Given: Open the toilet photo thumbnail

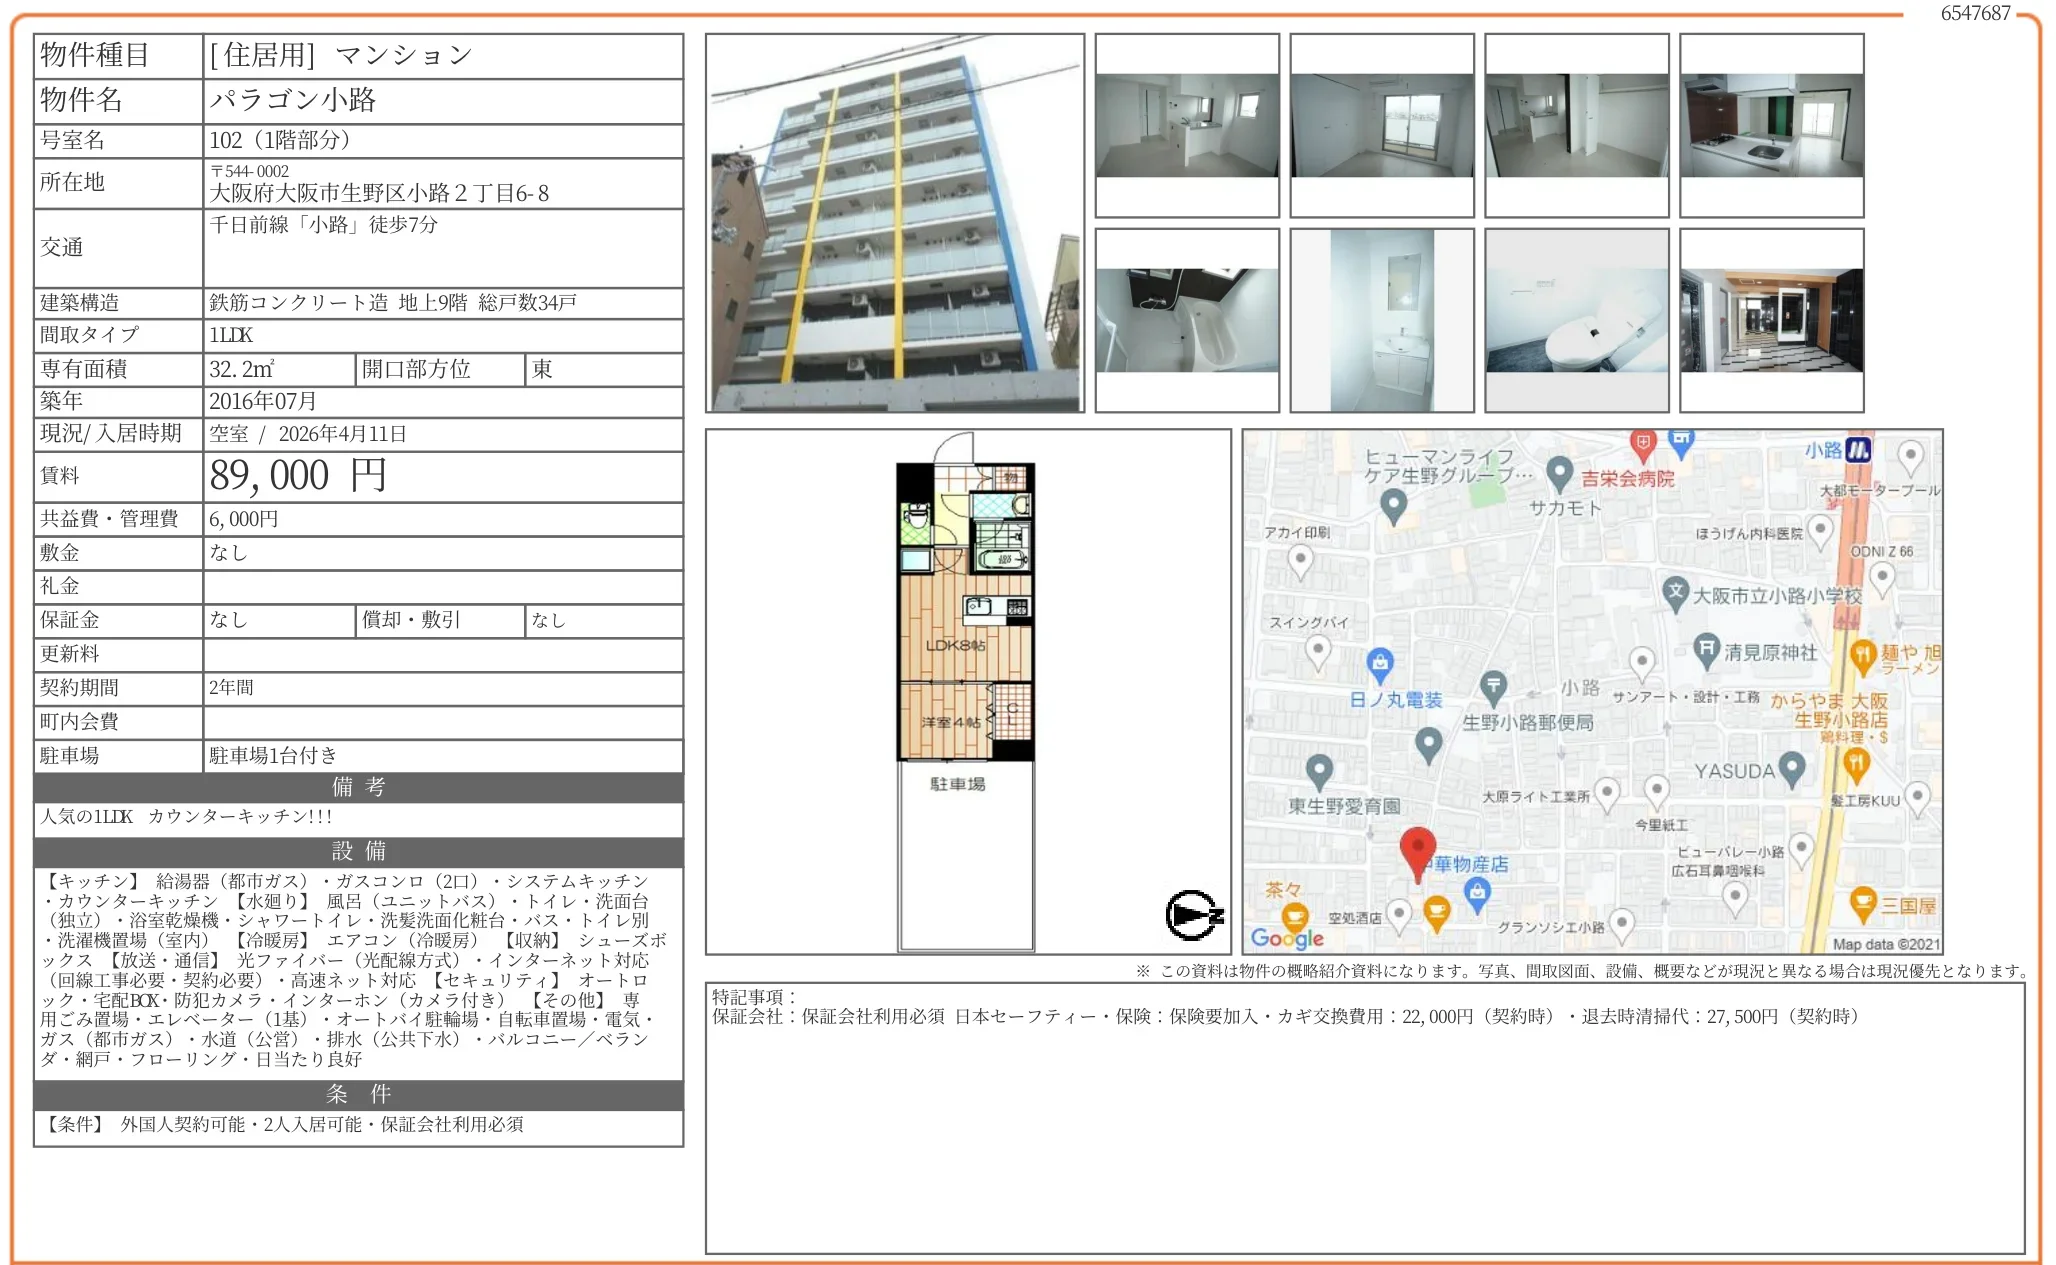Looking at the screenshot, I should coord(1576,320).
